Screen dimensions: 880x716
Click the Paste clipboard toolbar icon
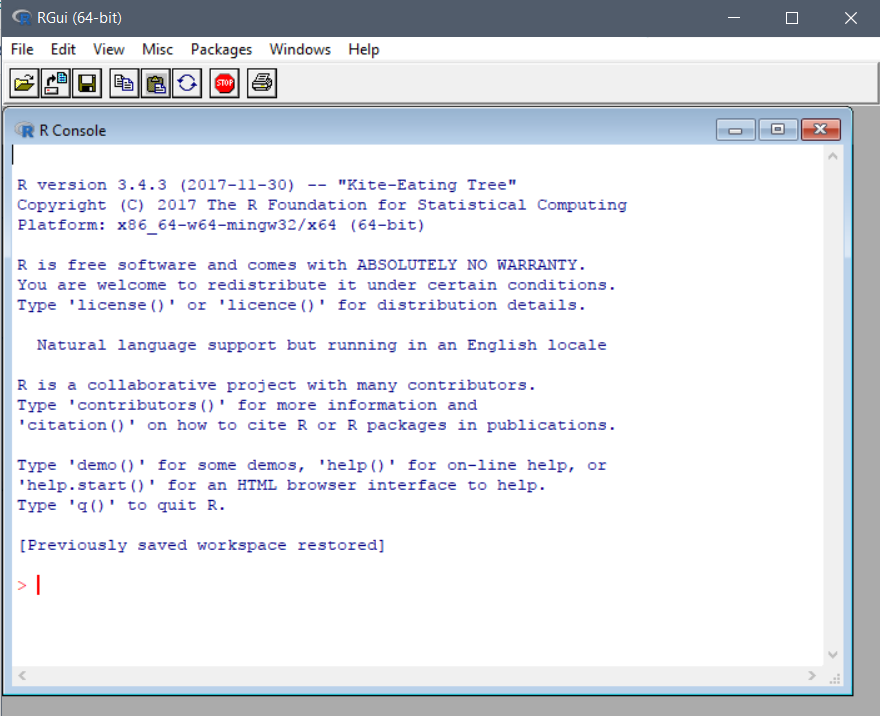tap(155, 84)
